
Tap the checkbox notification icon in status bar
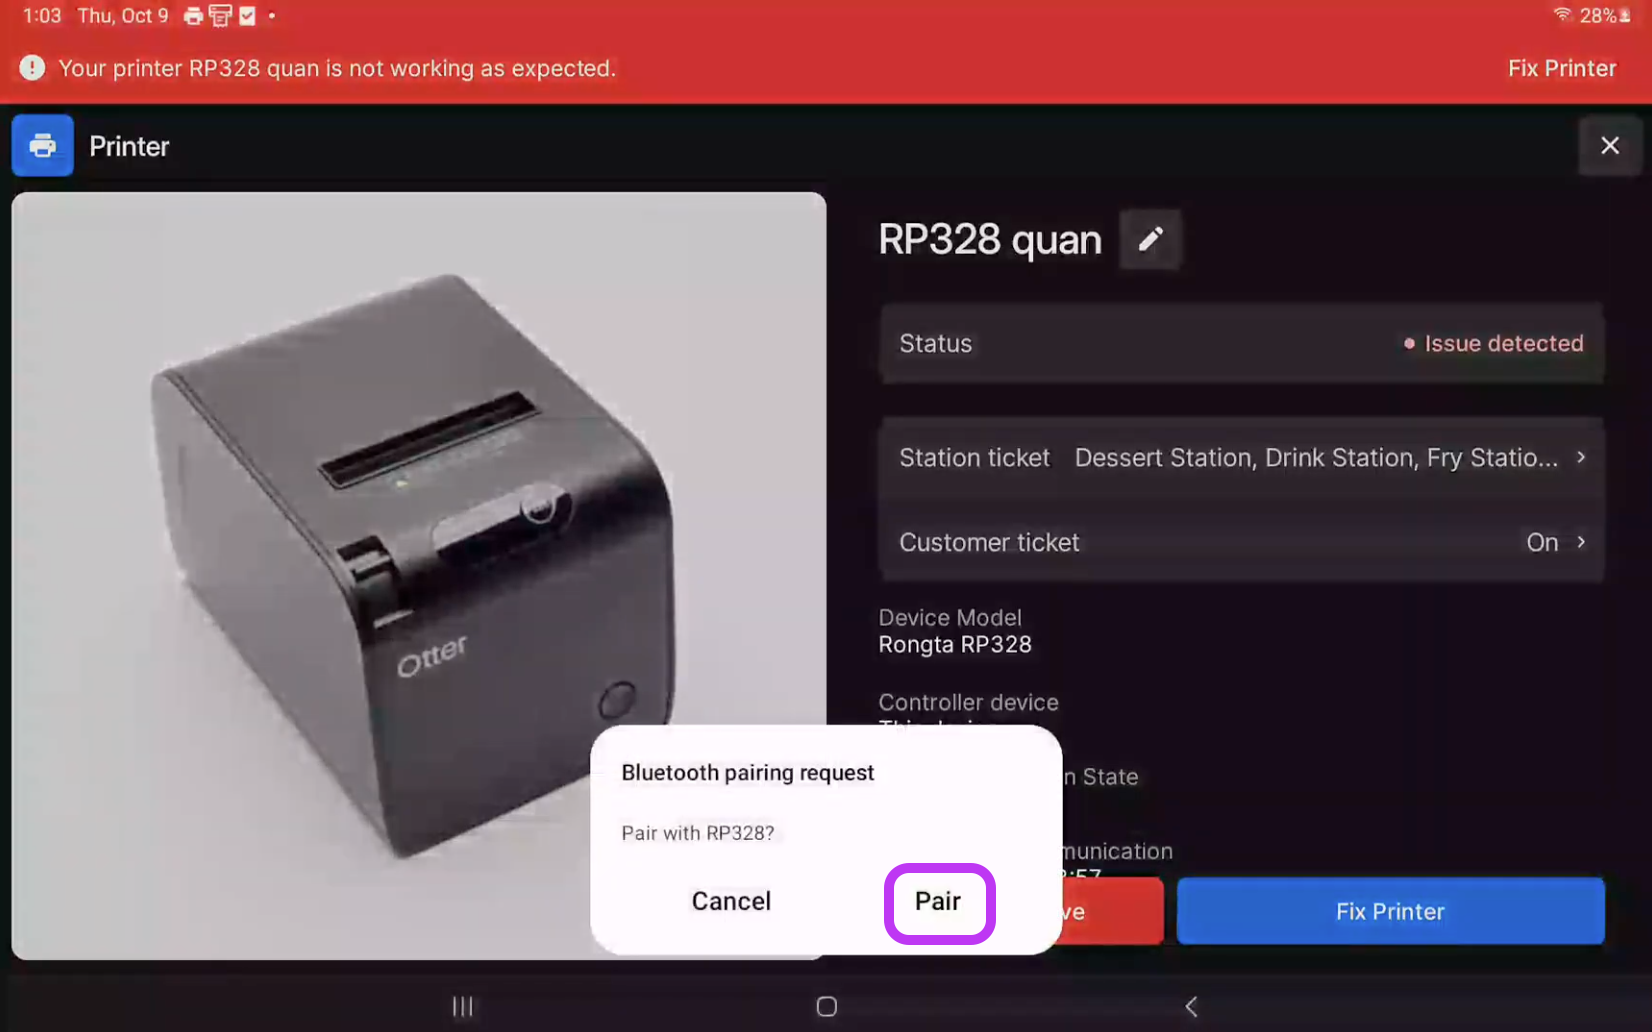247,16
